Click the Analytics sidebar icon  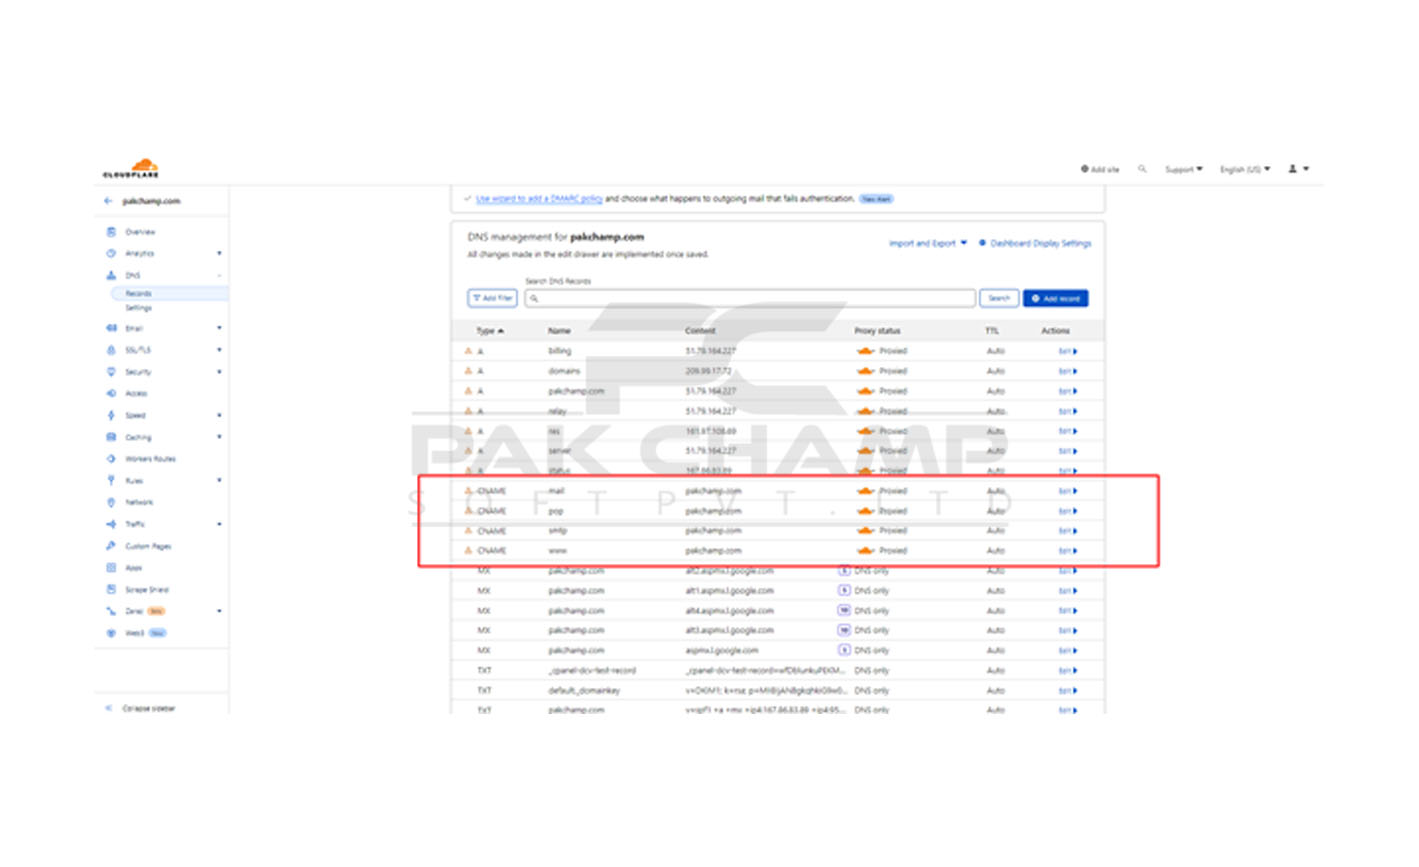coord(111,253)
